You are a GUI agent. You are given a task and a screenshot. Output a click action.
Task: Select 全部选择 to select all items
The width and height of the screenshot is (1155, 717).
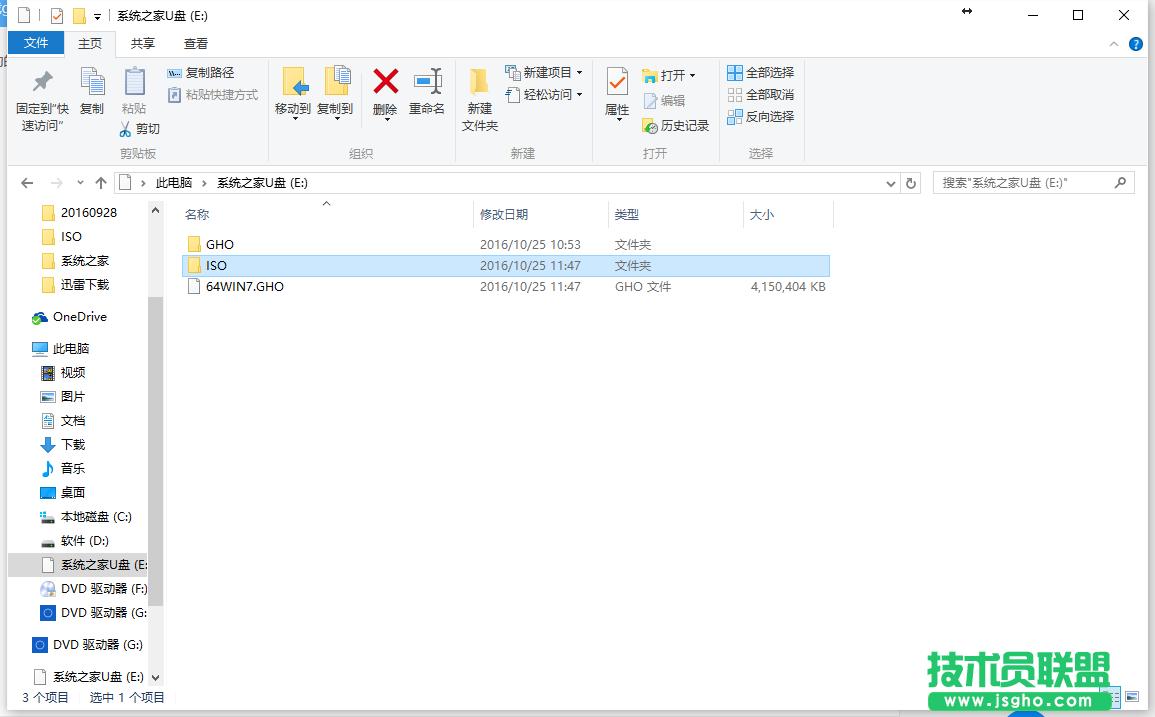coord(761,72)
